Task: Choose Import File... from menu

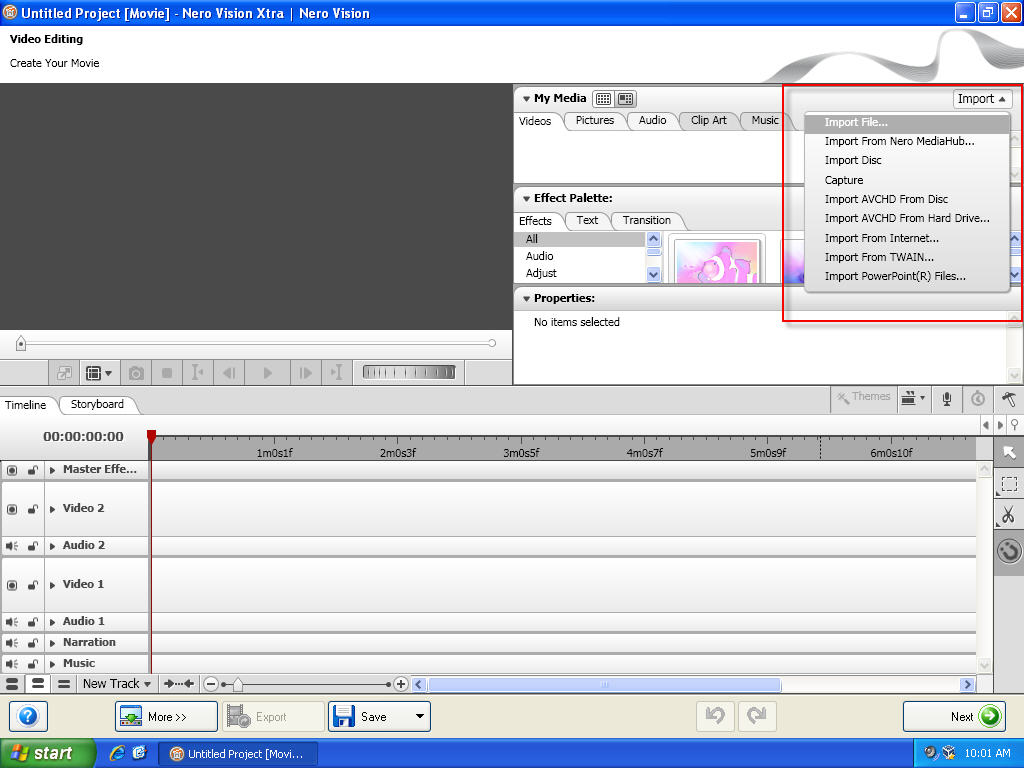Action: coord(907,123)
